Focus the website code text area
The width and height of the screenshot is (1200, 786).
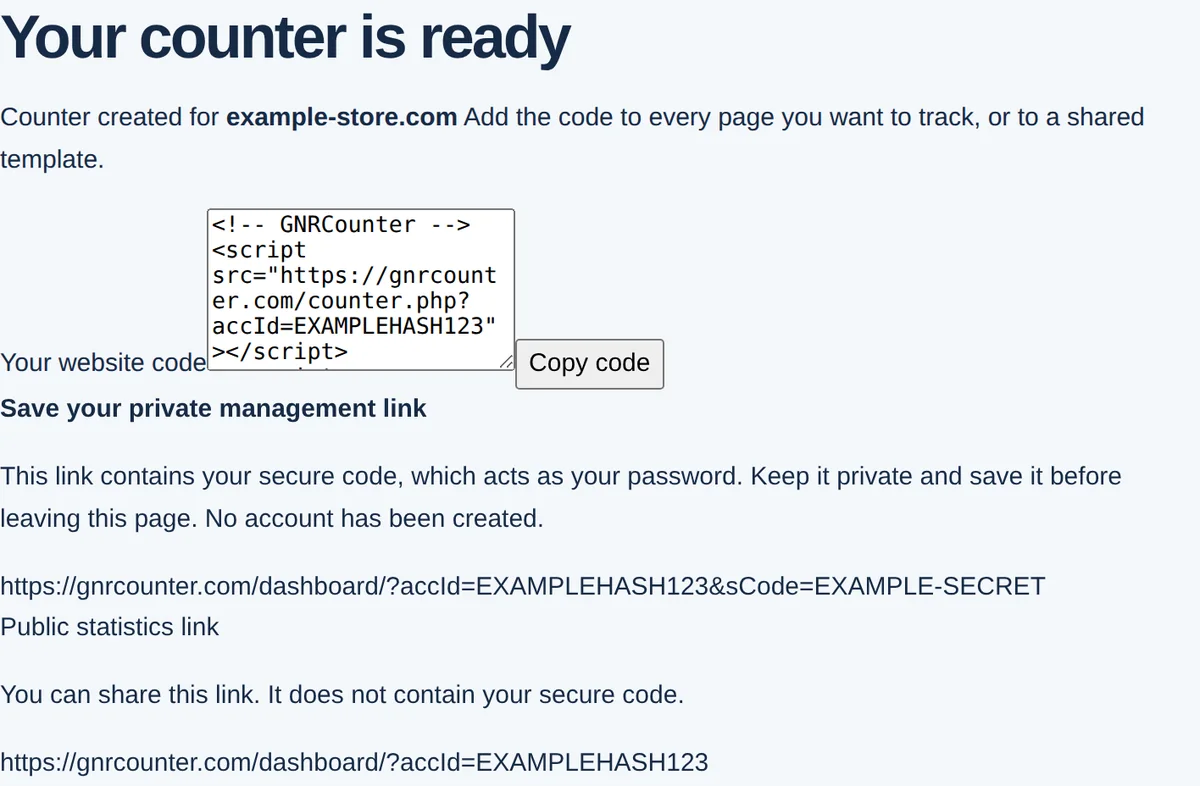tap(361, 289)
